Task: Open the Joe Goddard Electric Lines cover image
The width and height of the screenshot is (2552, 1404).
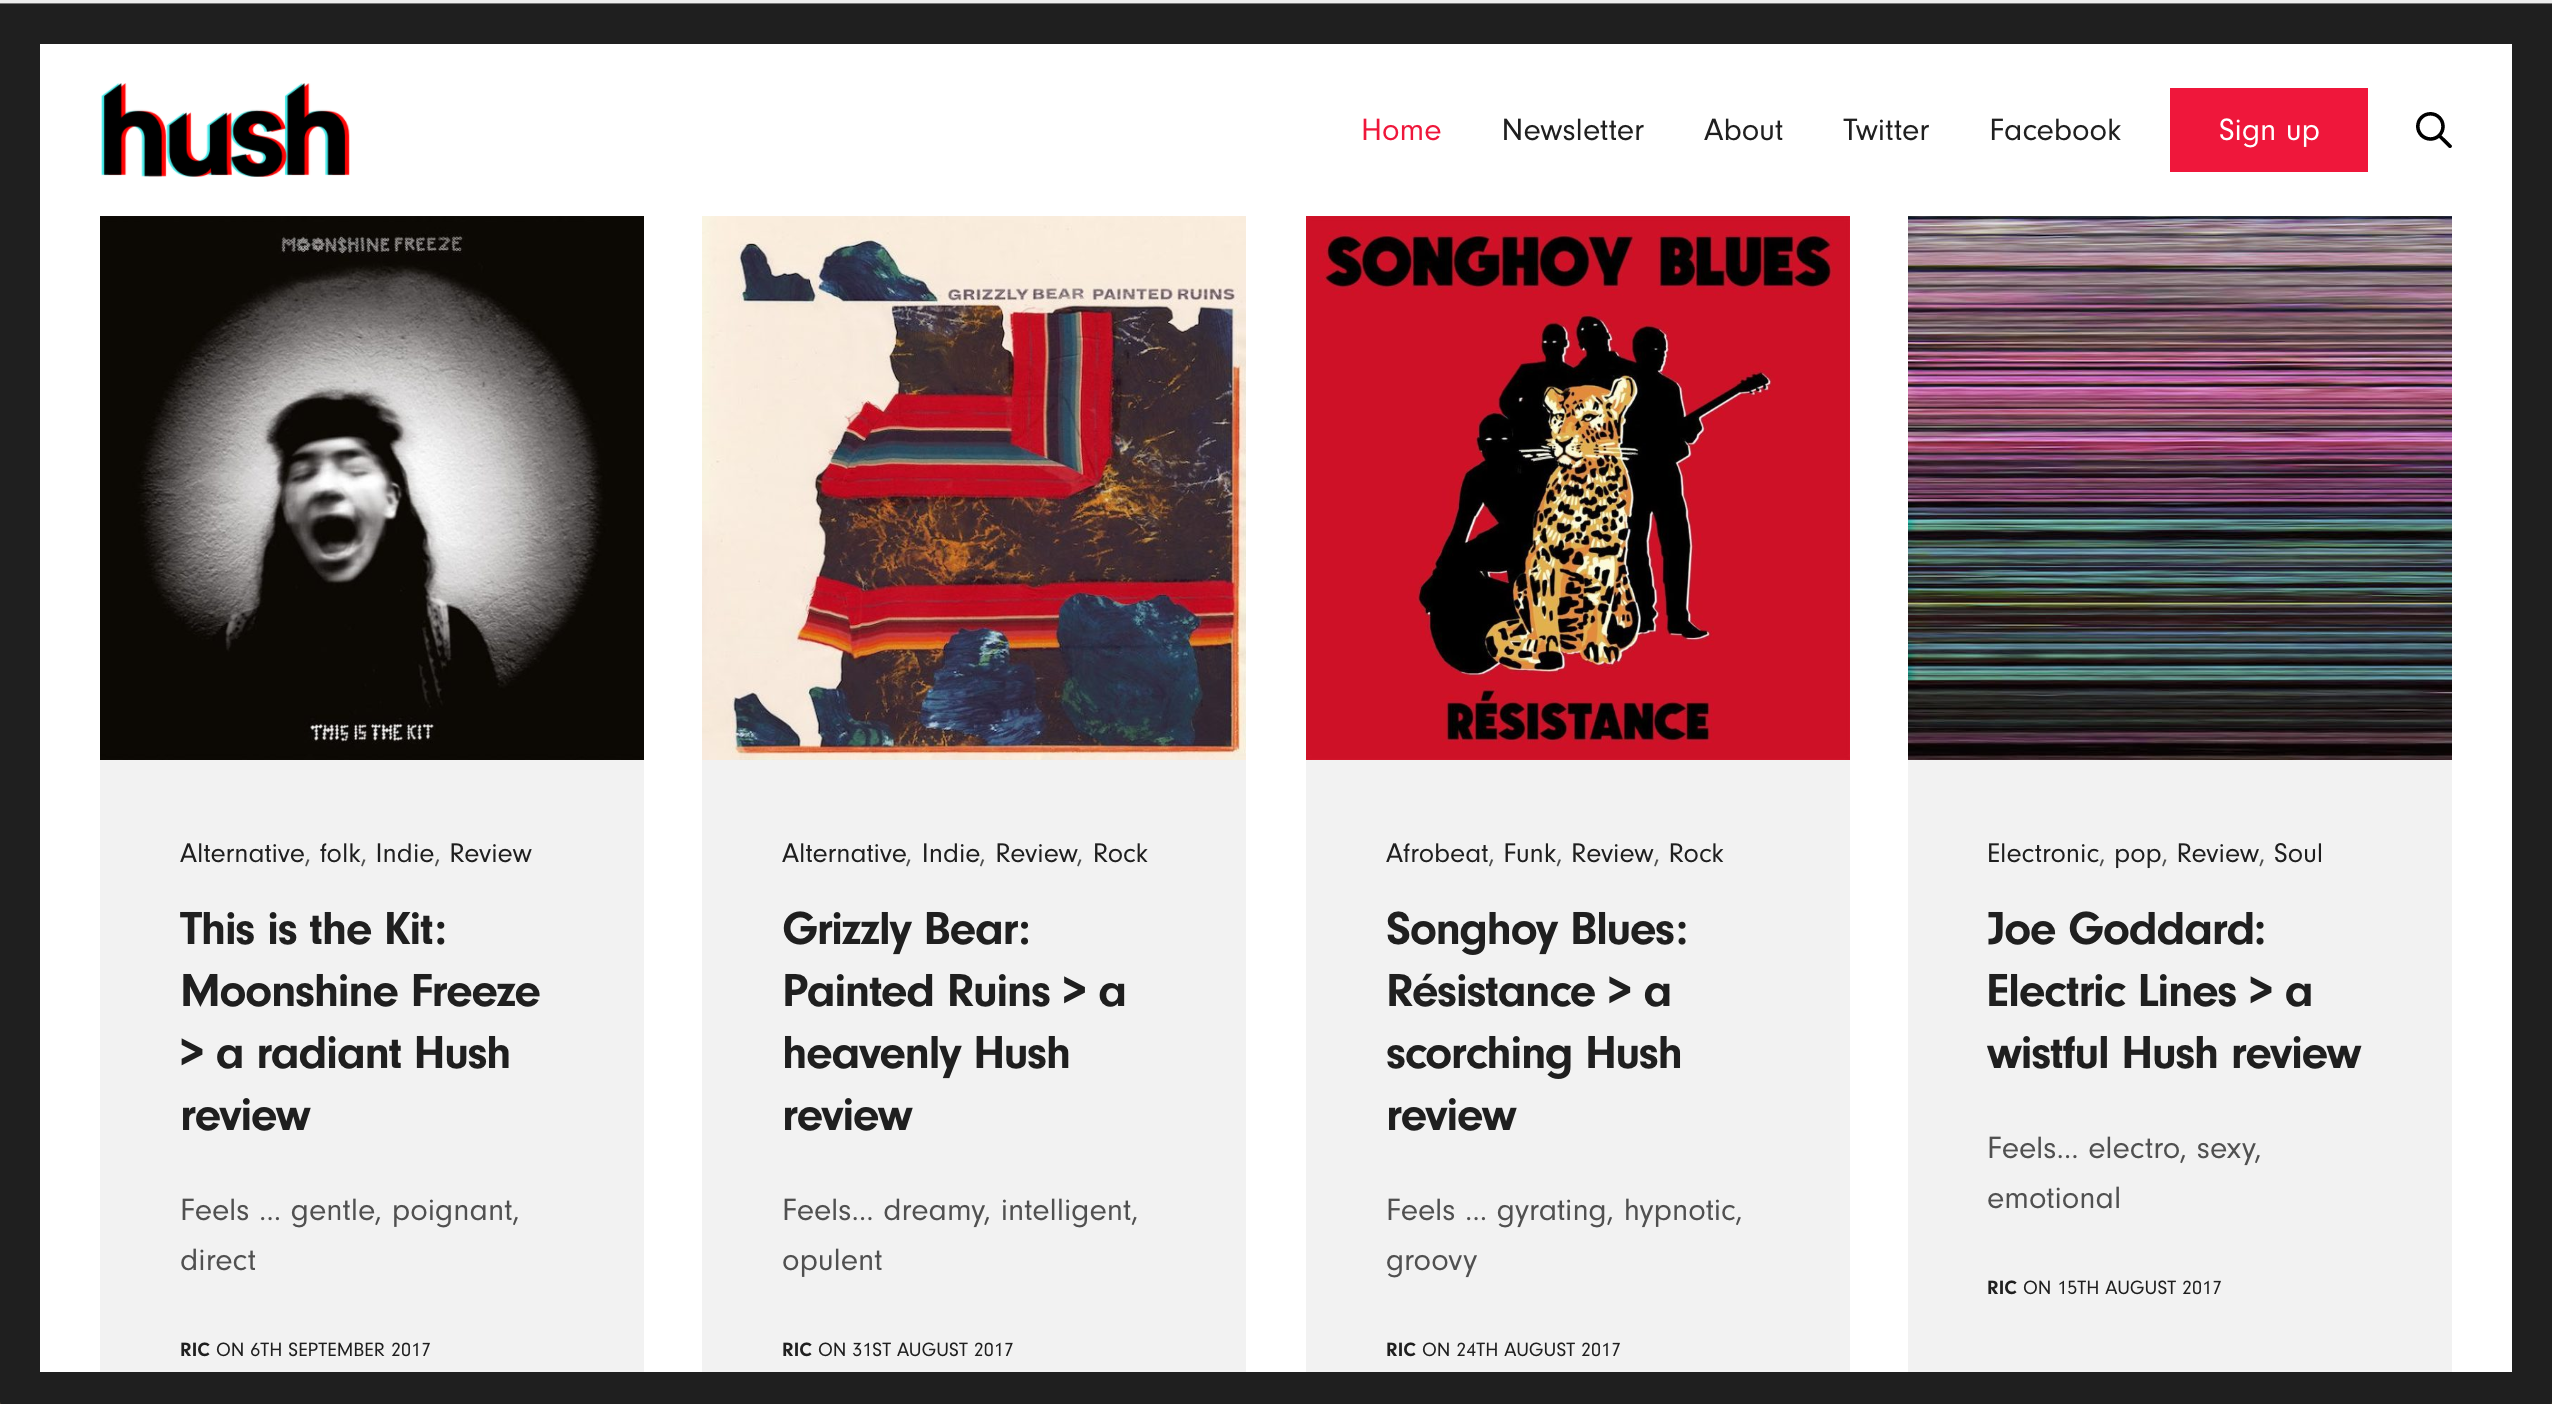Action: [2179, 489]
